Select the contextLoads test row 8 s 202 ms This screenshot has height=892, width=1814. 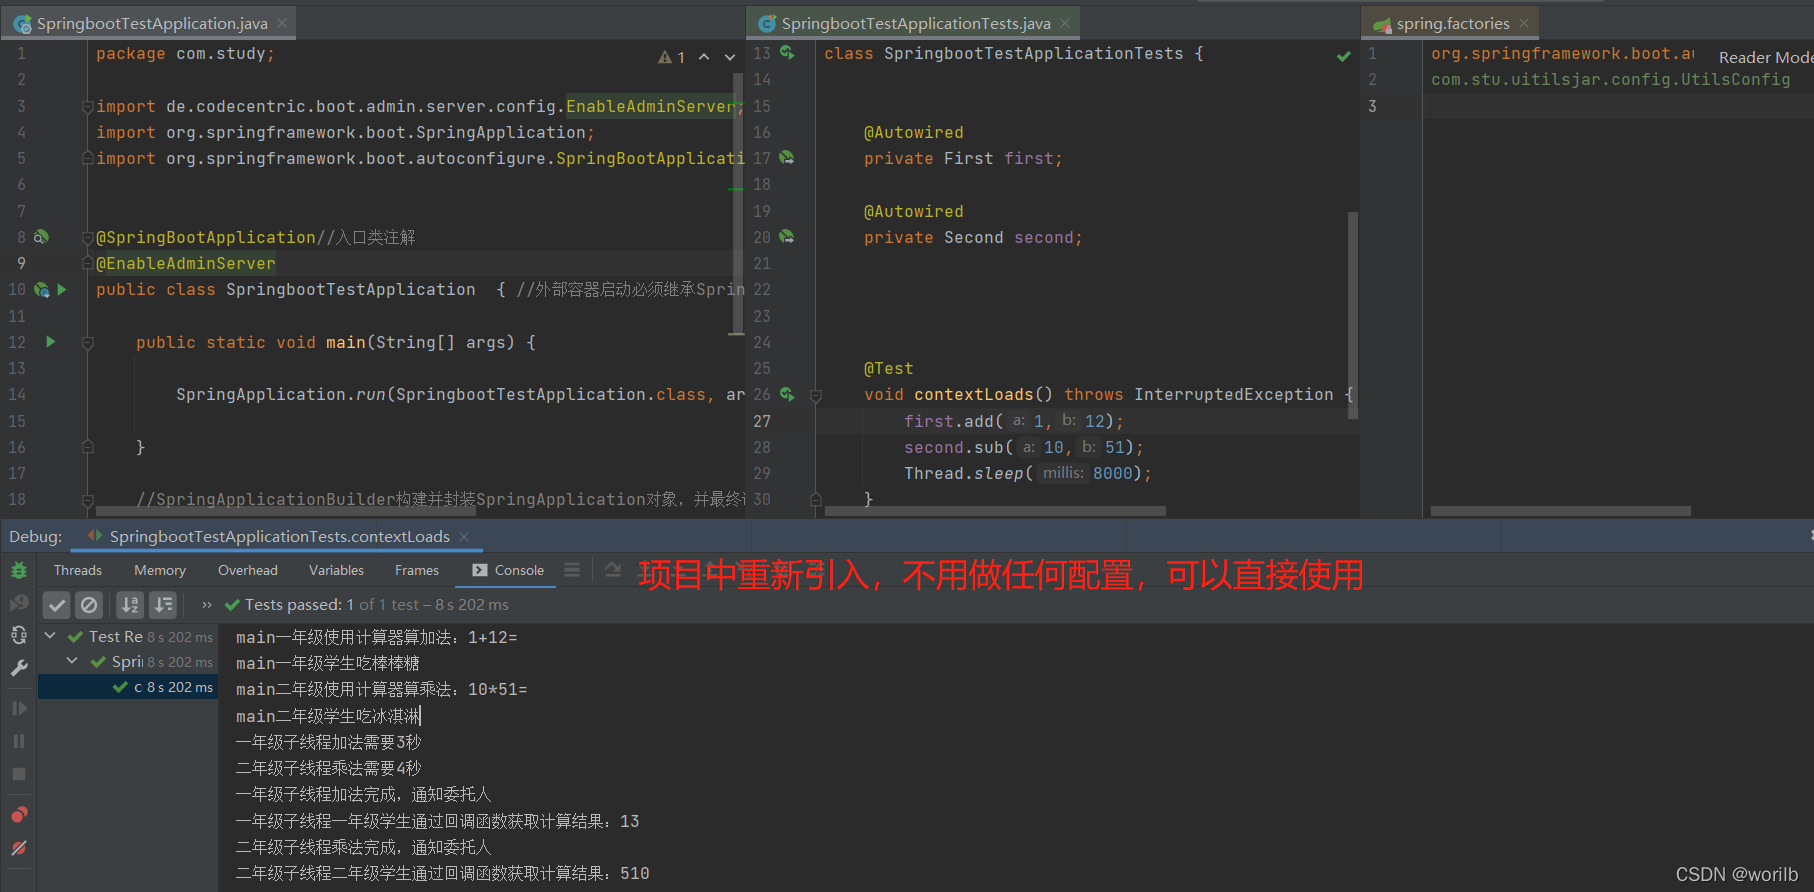coord(128,687)
